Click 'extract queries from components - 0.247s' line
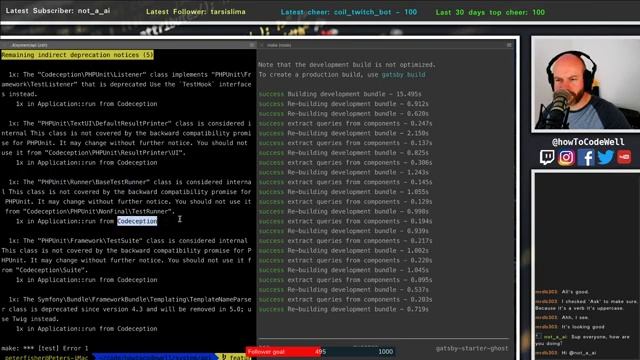This screenshot has width=640, height=360. click(360, 123)
